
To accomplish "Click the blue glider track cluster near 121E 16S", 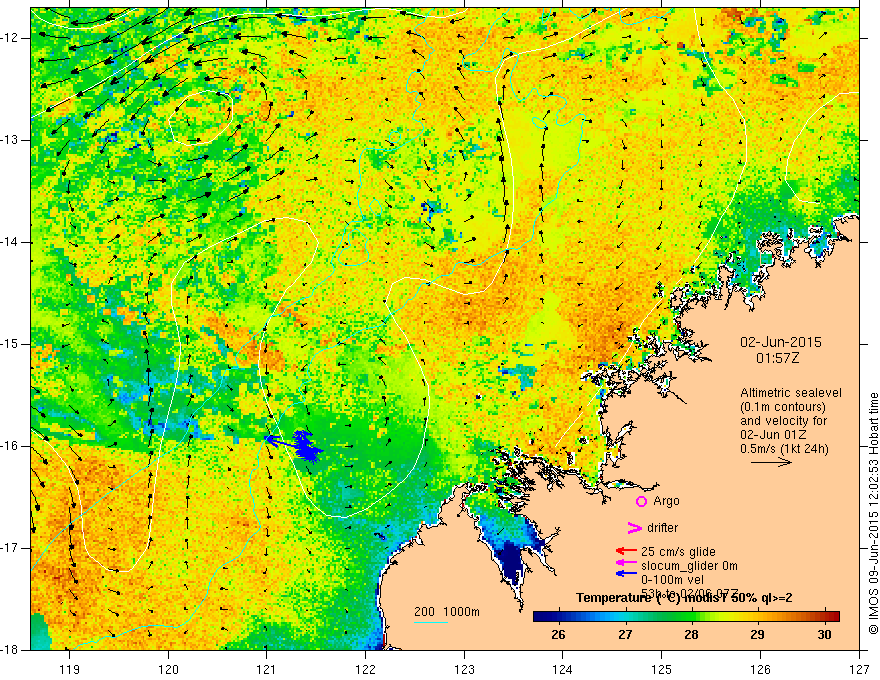I will (306, 447).
